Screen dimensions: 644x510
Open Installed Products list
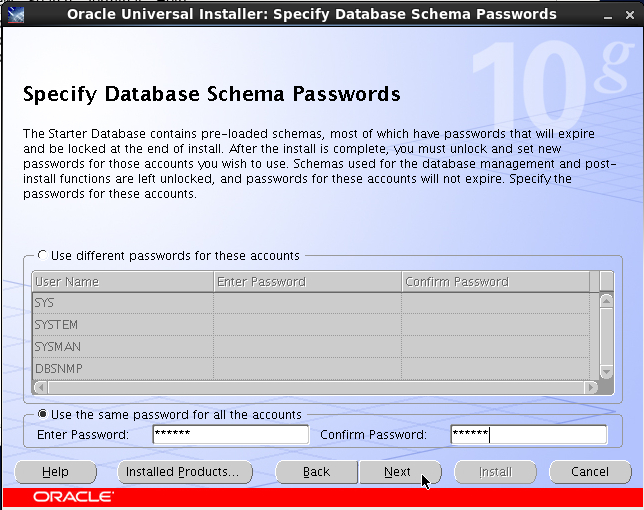click(x=184, y=472)
